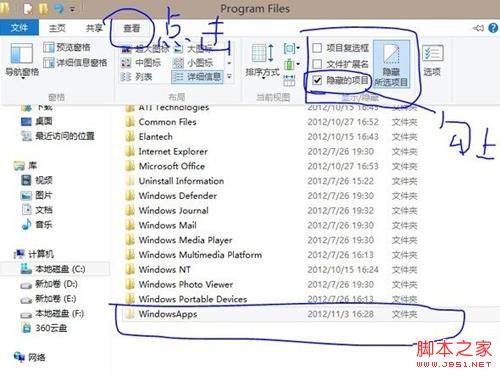Collapse the ribbon with the arrow icon
This screenshot has width=500, height=375.
click(x=478, y=28)
